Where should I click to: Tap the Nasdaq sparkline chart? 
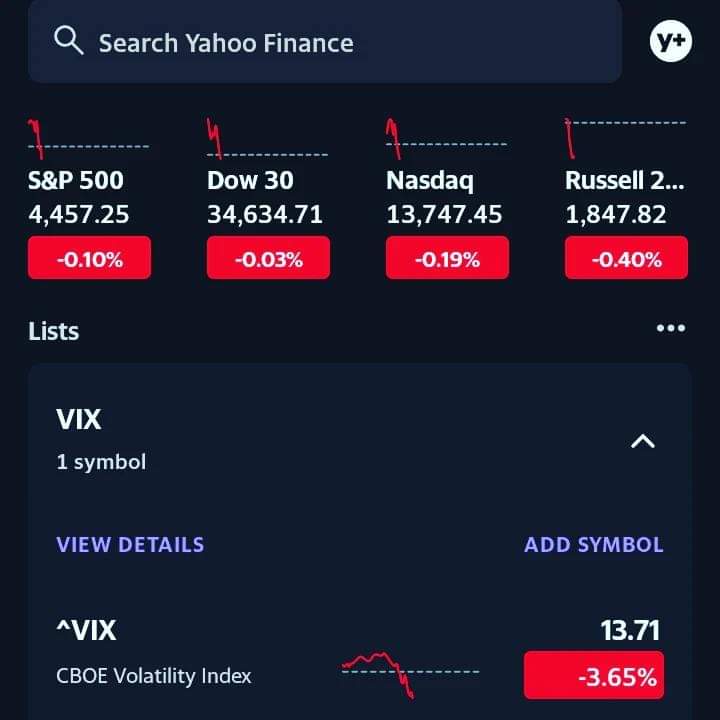[x=446, y=139]
